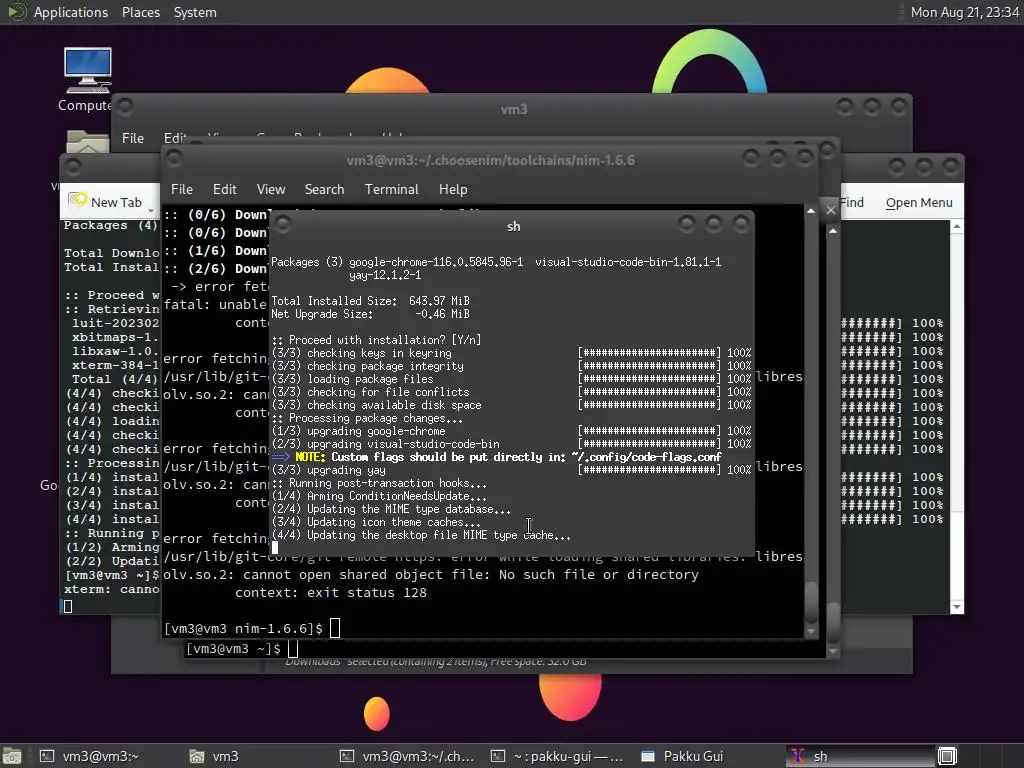Click the New Tab star icon in Konsole
The height and width of the screenshot is (768, 1024).
click(78, 199)
